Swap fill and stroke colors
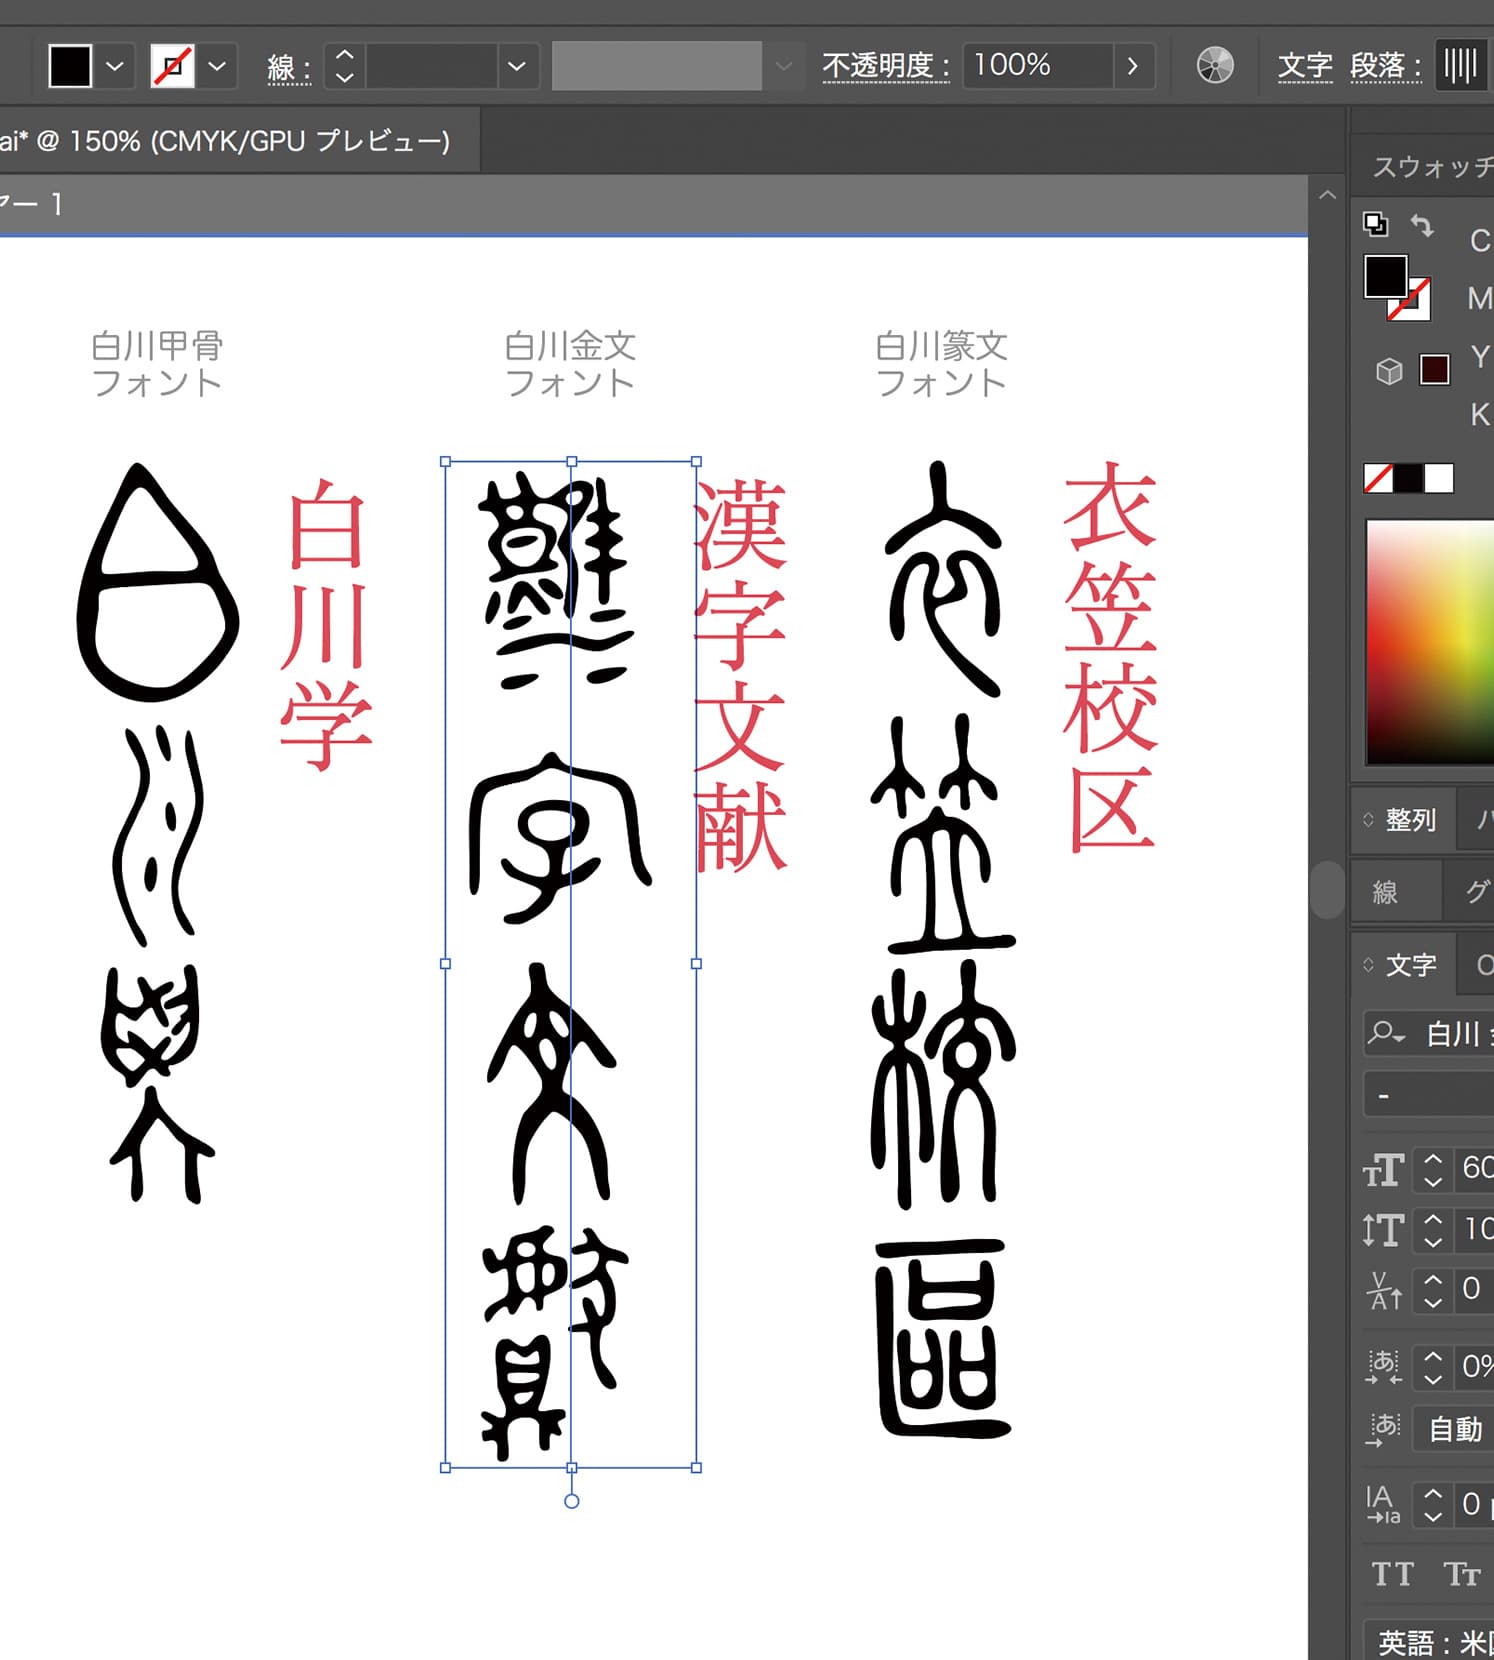The width and height of the screenshot is (1494, 1660). 1422,225
